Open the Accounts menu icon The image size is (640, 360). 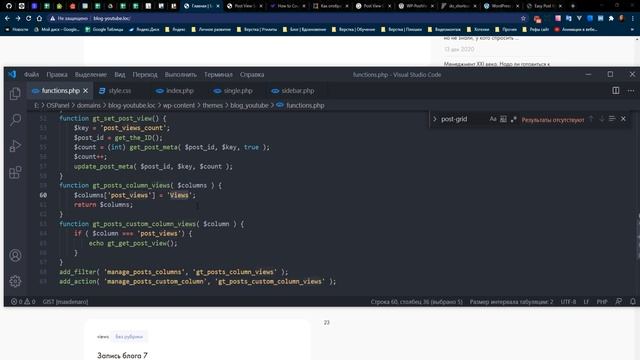(x=15, y=256)
